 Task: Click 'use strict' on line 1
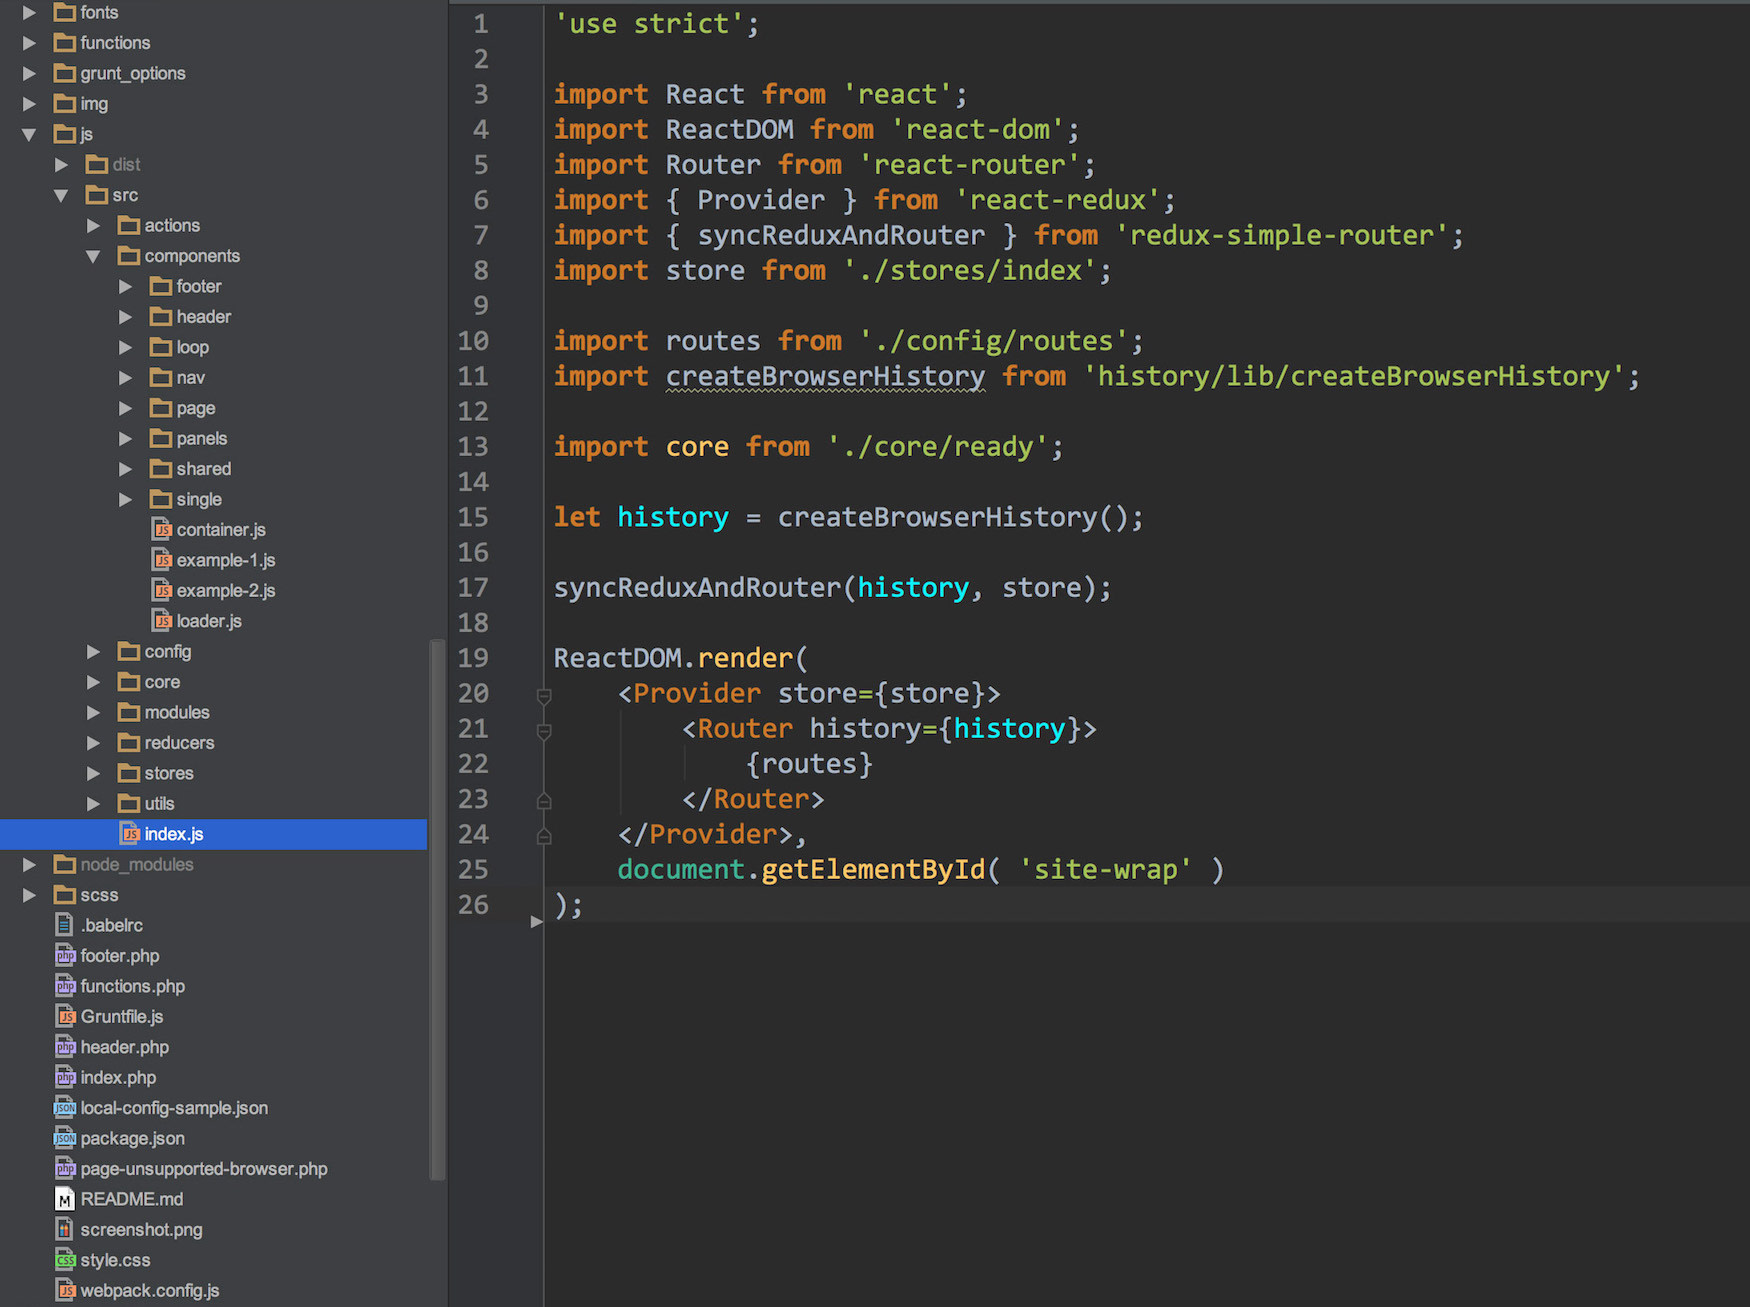tap(649, 24)
